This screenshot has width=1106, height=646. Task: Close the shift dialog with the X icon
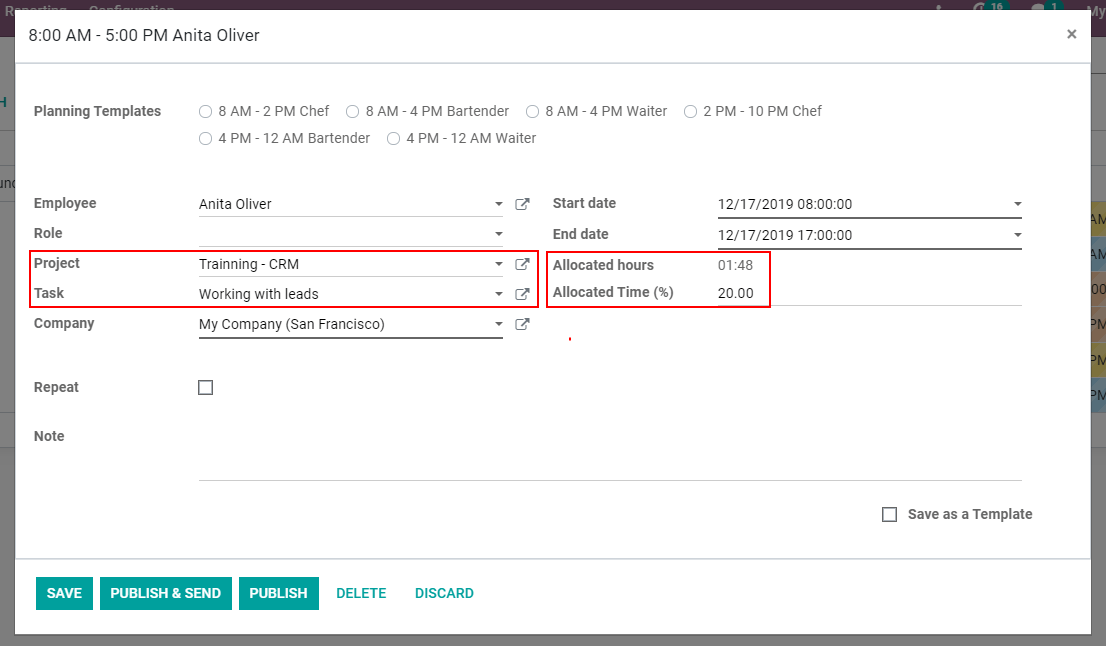[1071, 34]
